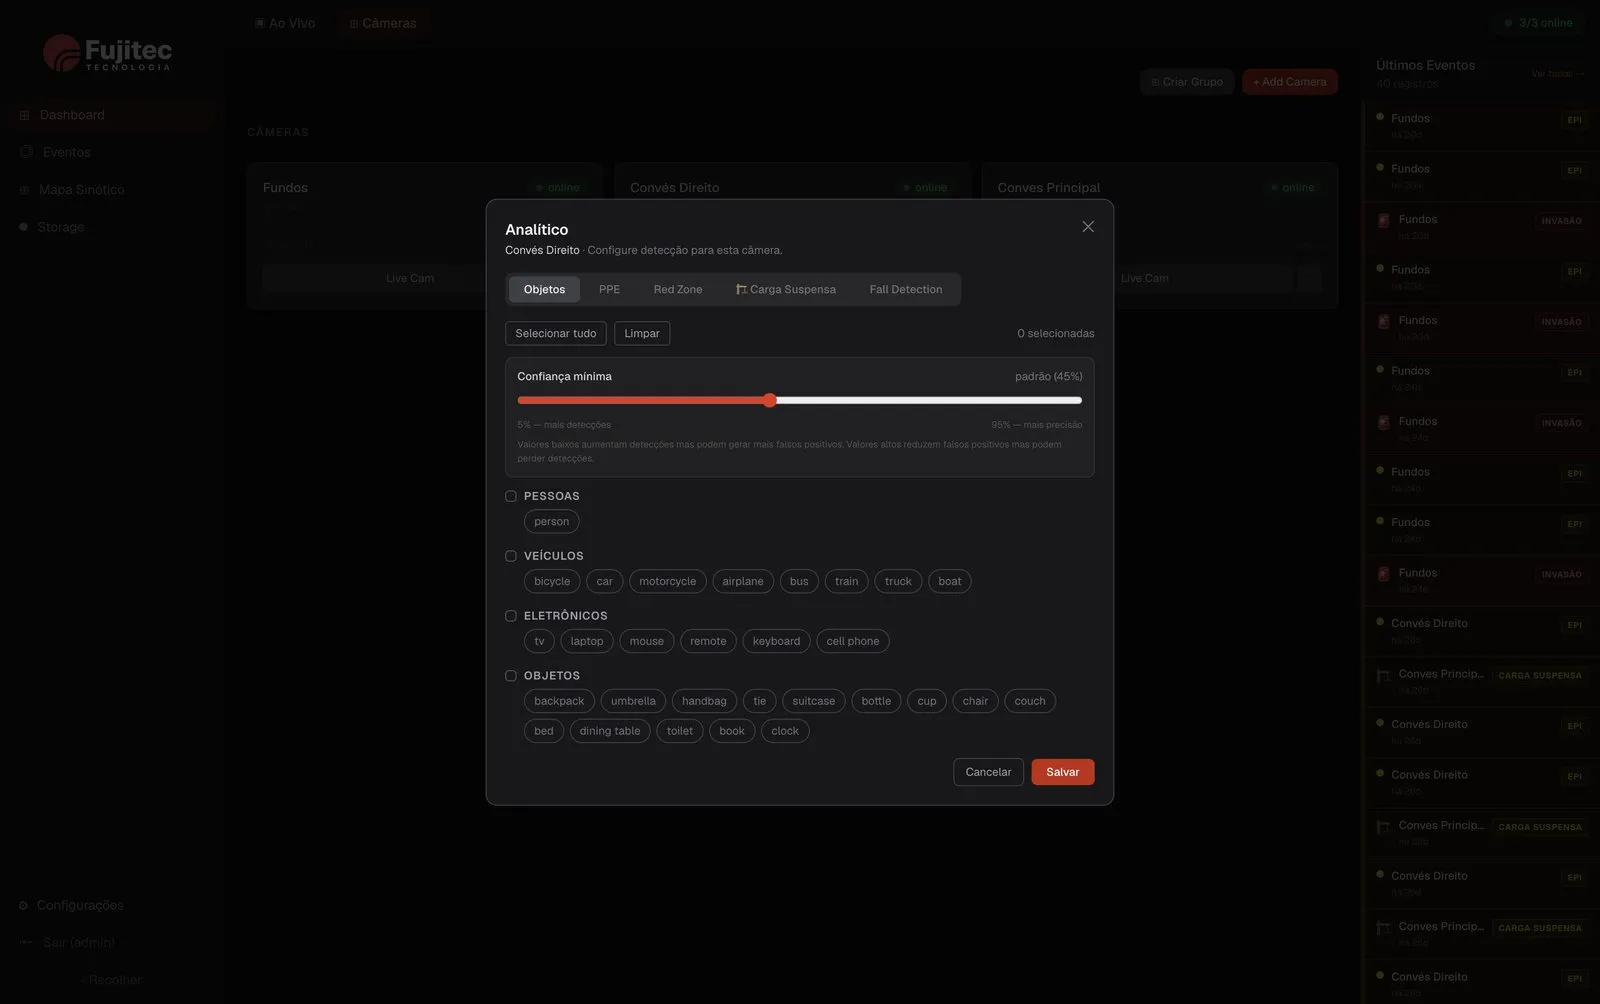Click the Configurações gear icon
This screenshot has height=1004, width=1600.
pos(23,905)
